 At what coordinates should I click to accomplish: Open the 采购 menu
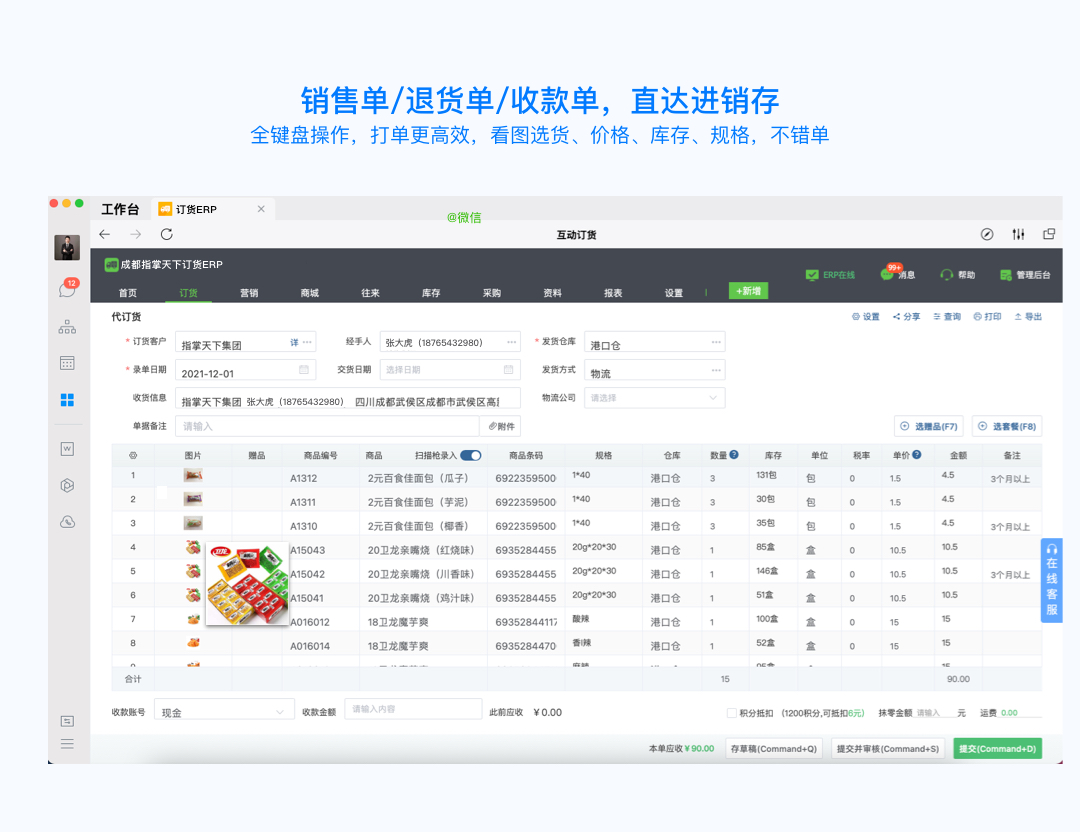(492, 293)
